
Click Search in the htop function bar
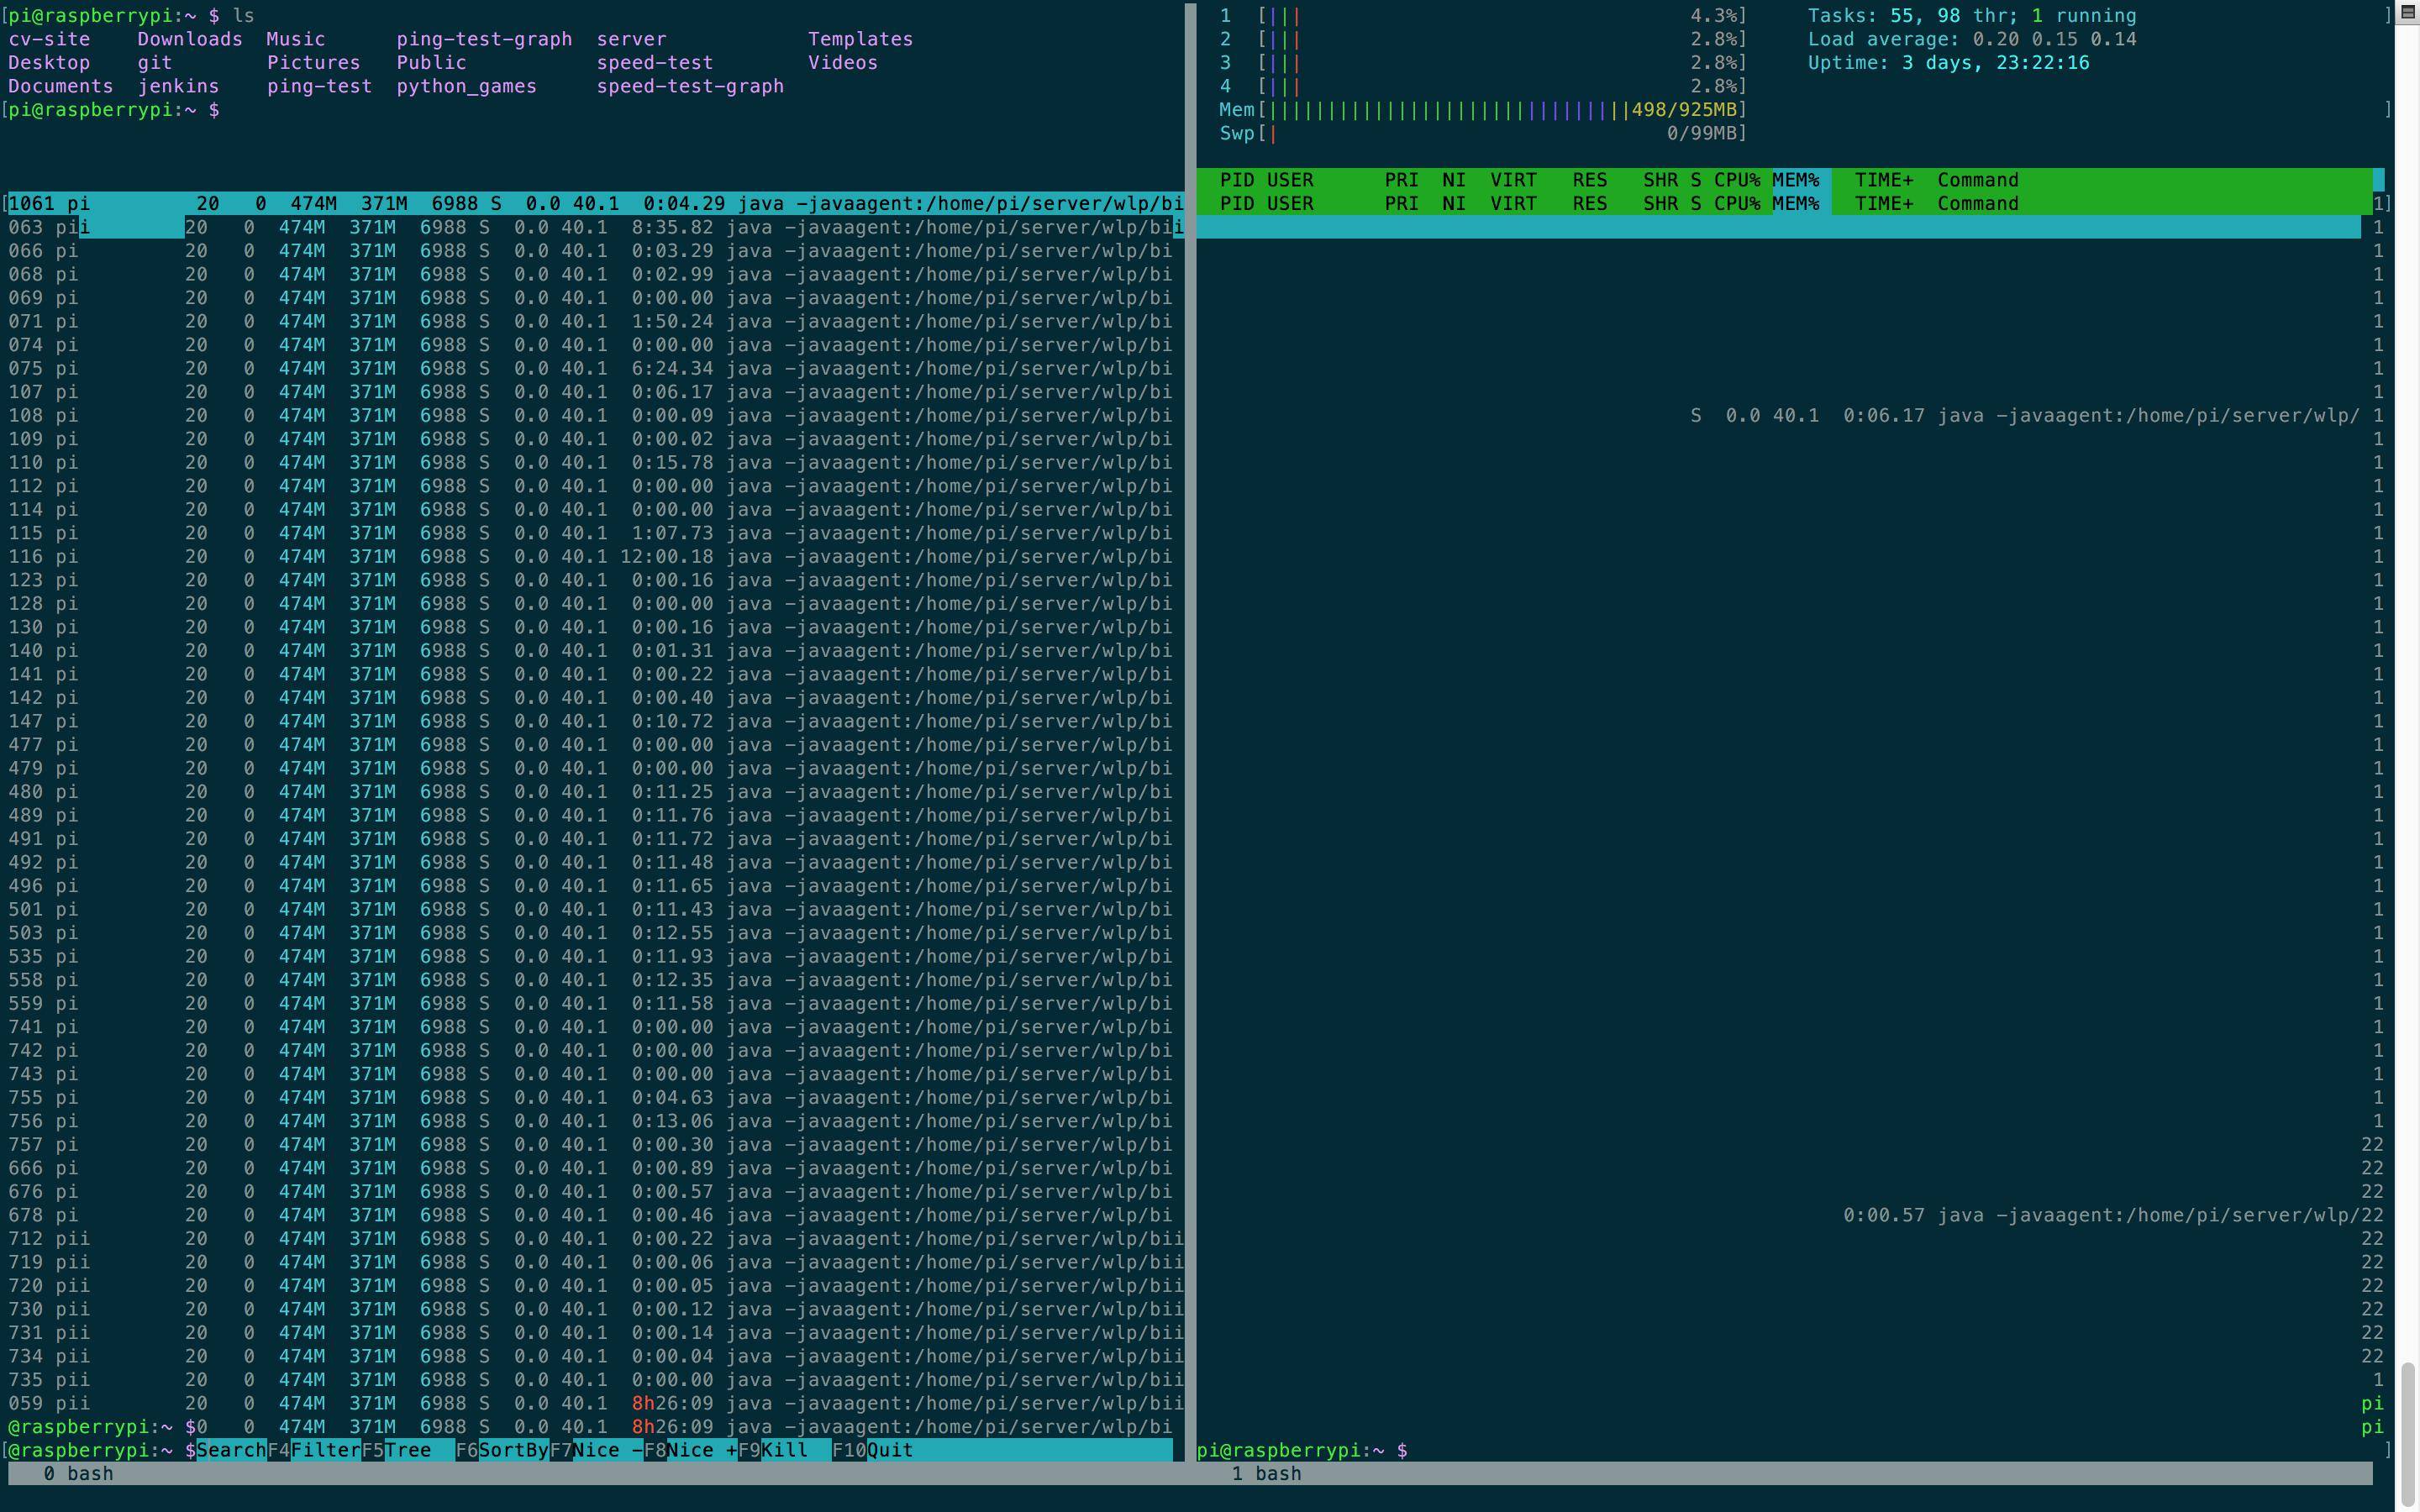231,1450
